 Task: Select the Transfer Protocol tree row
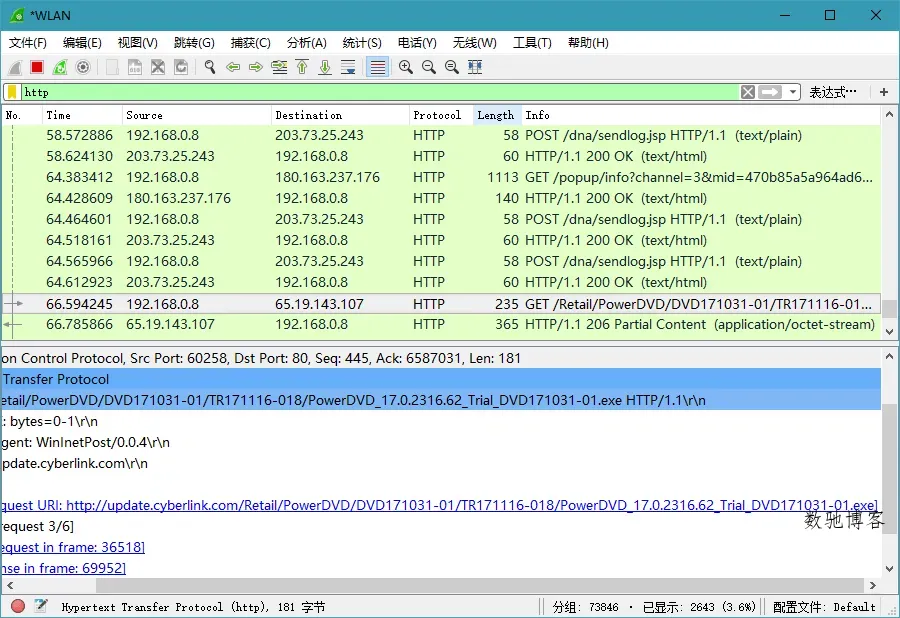pyautogui.click(x=441, y=379)
